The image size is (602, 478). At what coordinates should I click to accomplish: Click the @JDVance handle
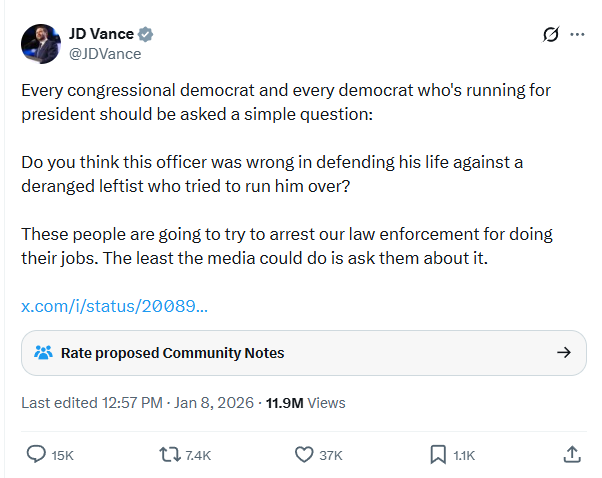coord(105,54)
